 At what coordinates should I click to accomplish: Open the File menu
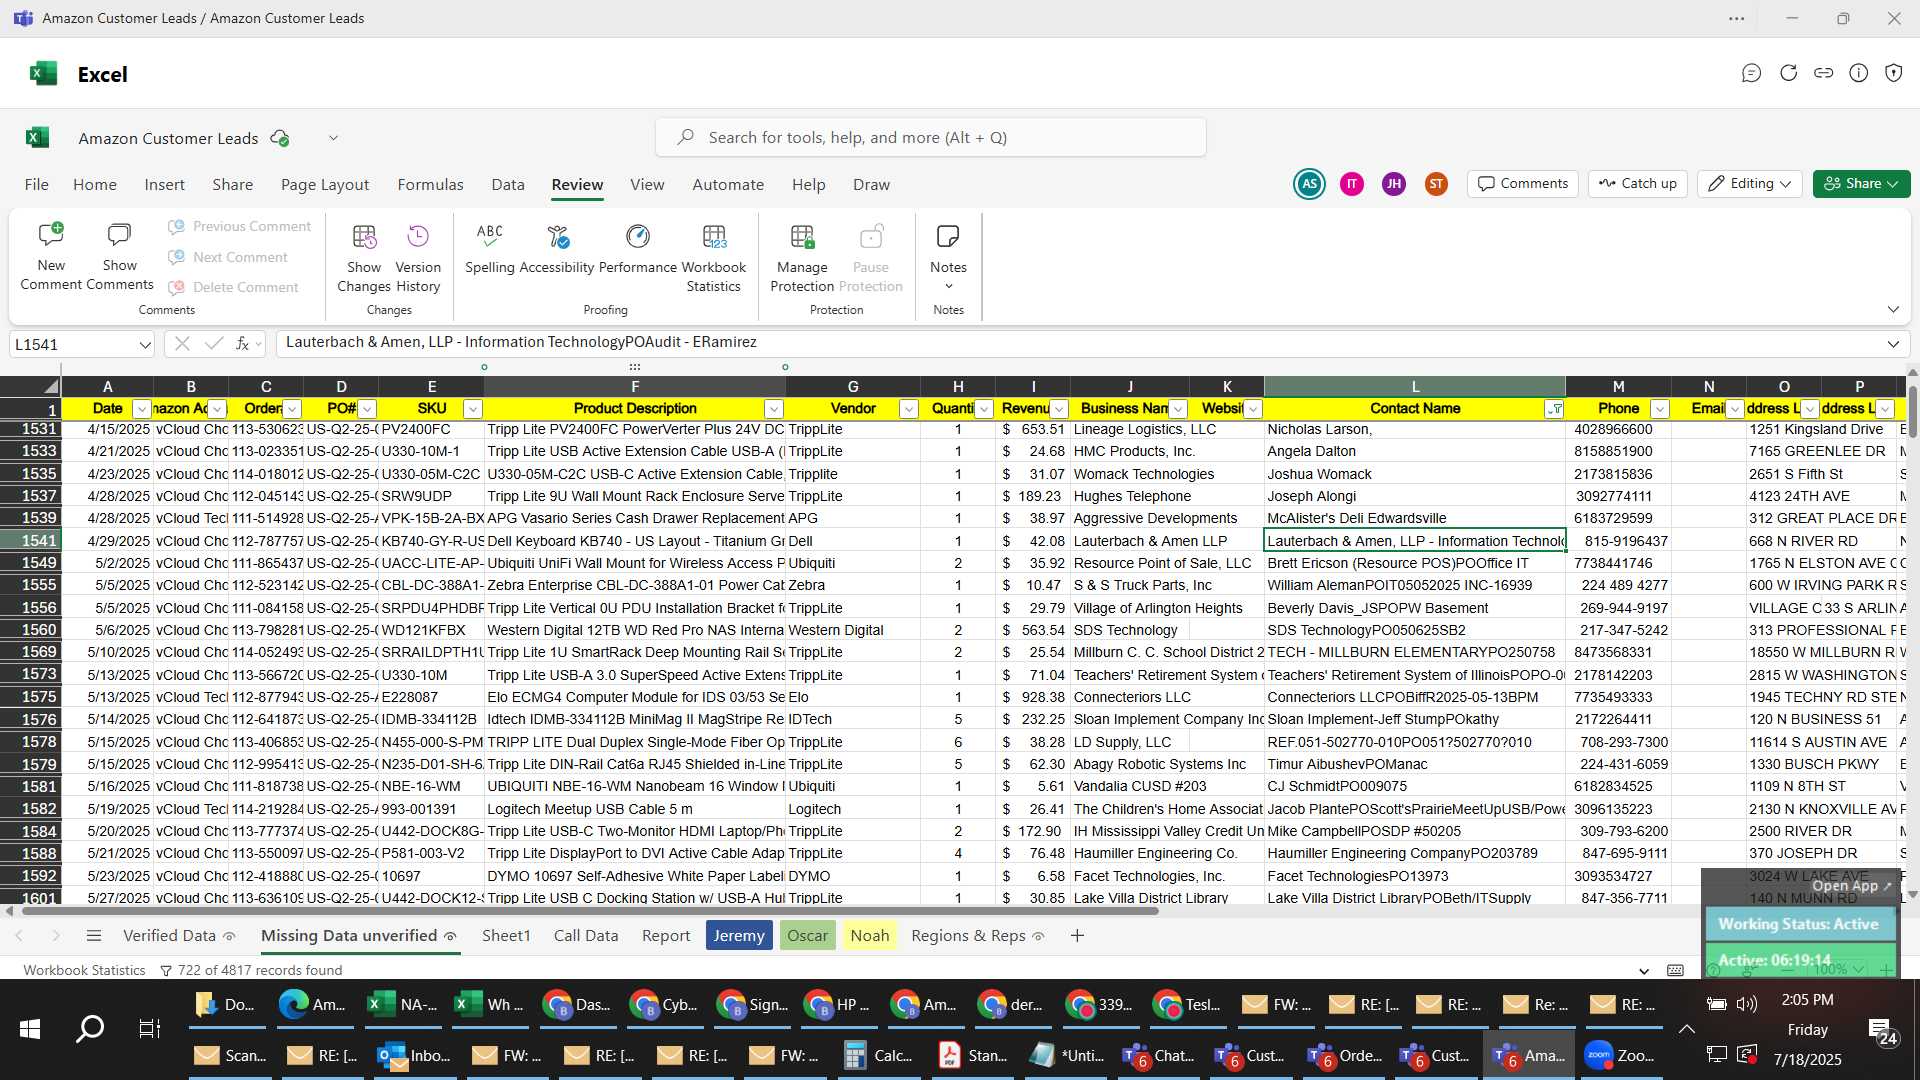tap(36, 185)
